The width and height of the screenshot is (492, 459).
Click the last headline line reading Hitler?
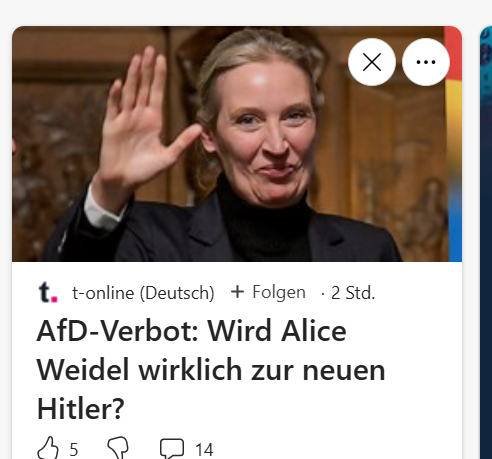click(81, 409)
